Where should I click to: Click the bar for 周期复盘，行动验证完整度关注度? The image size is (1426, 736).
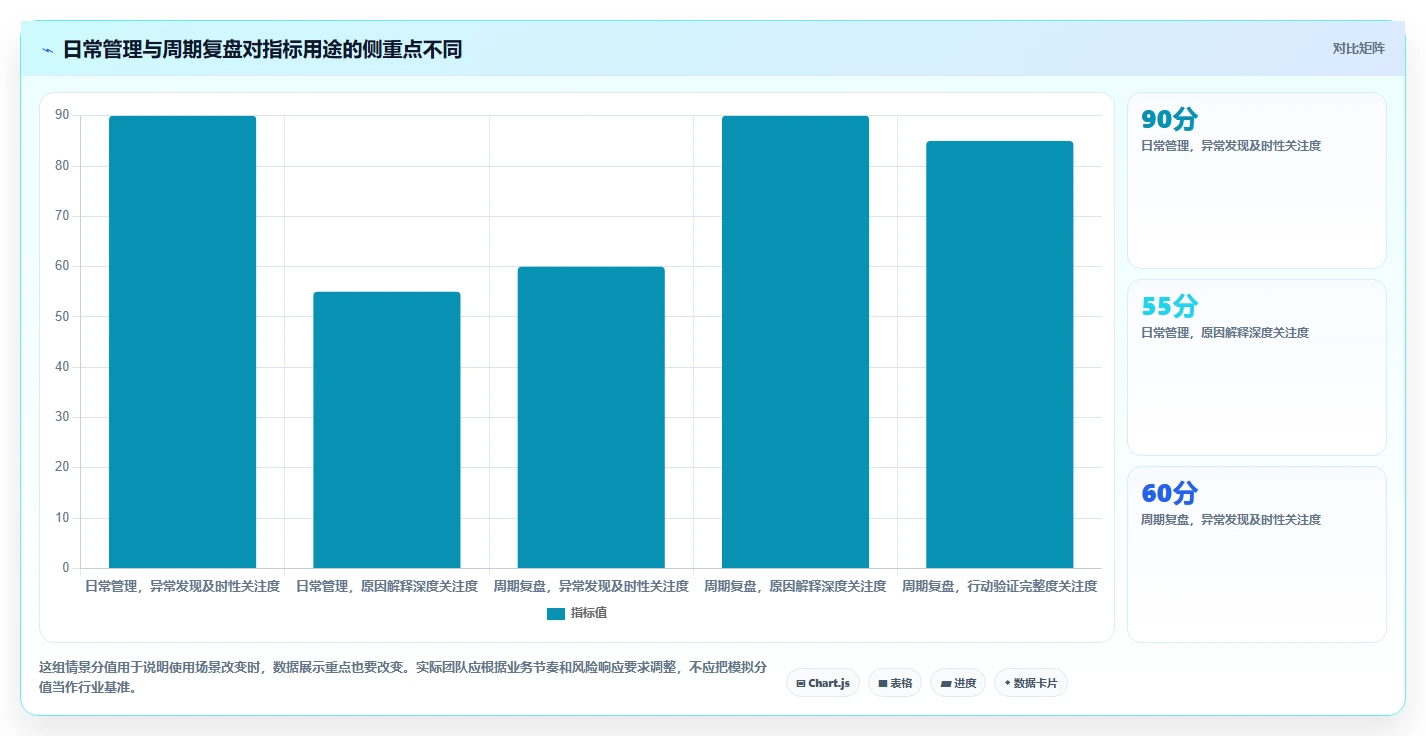pos(1000,355)
